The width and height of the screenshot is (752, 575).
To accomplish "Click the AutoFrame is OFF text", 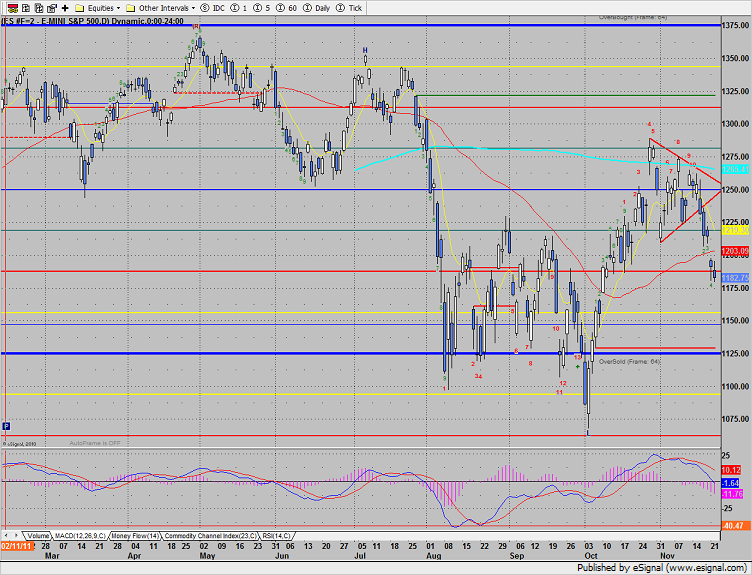I will point(95,443).
